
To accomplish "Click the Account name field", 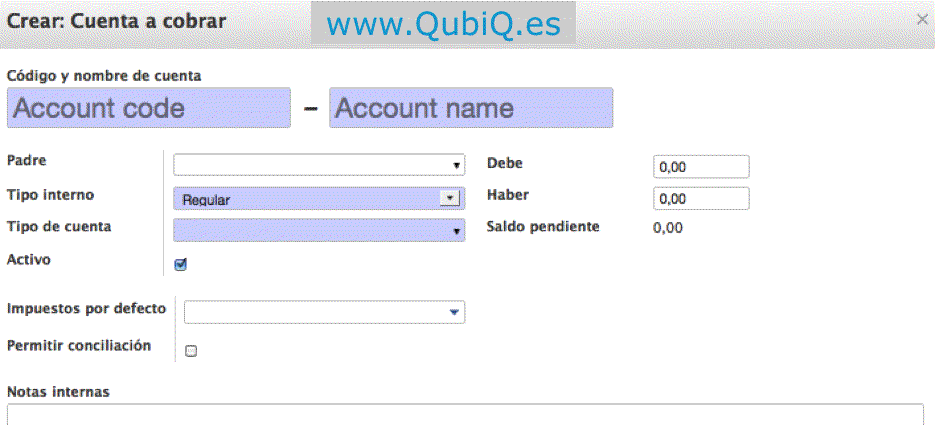I will point(471,108).
